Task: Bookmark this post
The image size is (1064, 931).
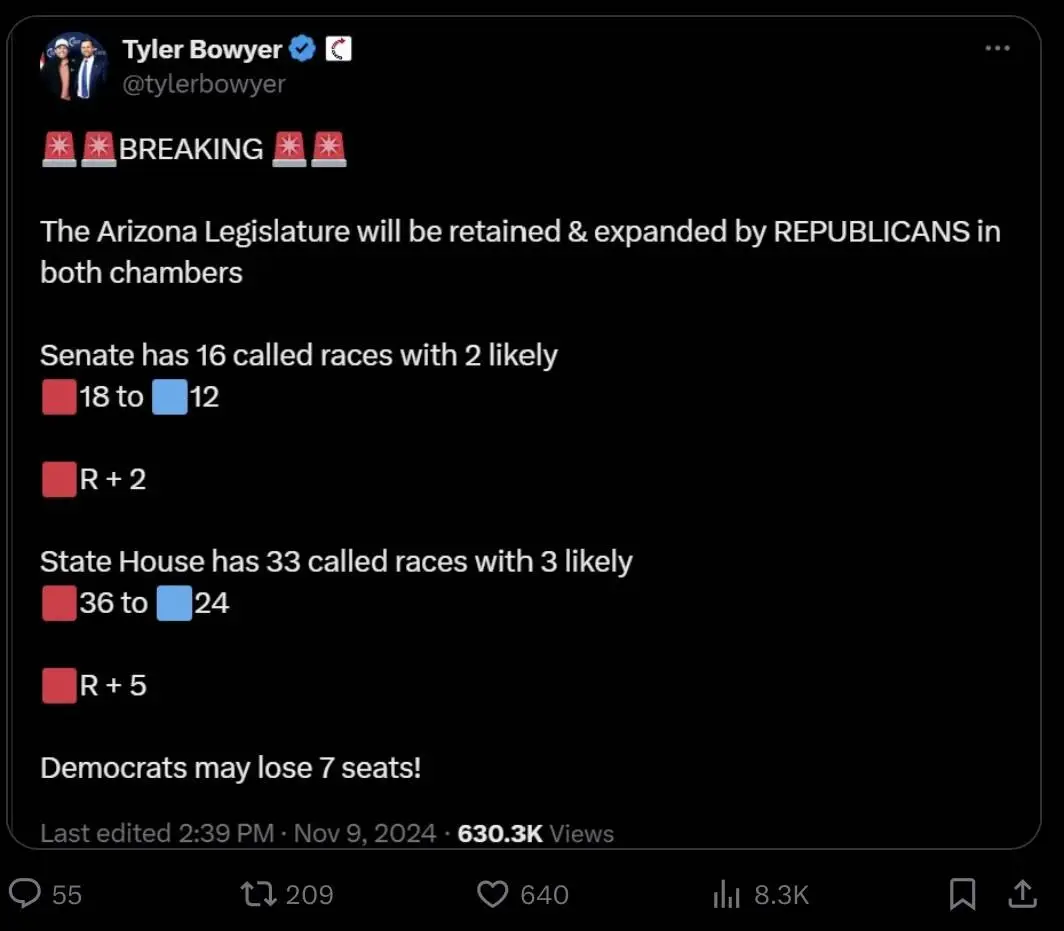Action: (x=962, y=893)
